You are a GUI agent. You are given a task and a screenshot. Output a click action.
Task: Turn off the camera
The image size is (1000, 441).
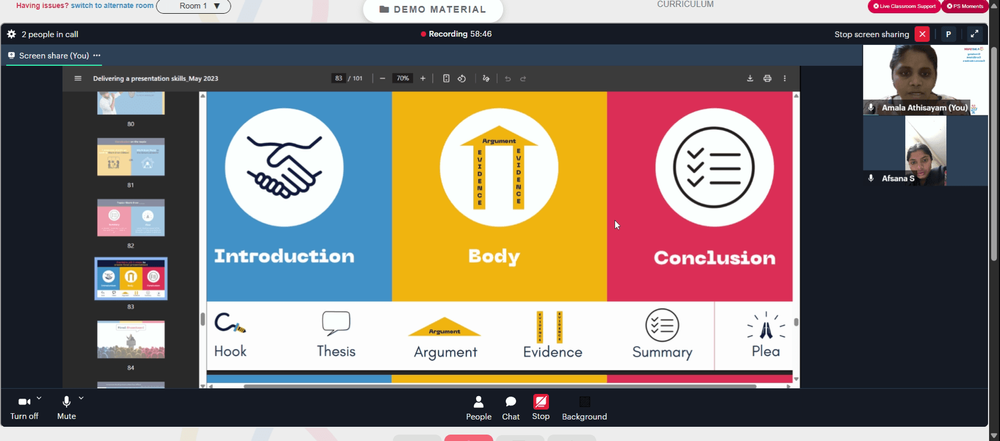[x=24, y=407]
